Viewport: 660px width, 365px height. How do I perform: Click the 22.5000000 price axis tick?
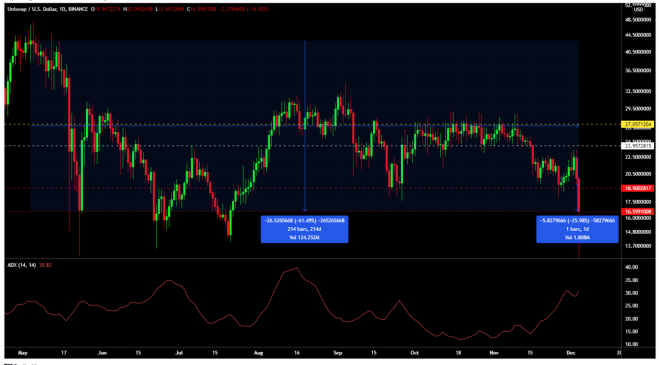coord(639,157)
